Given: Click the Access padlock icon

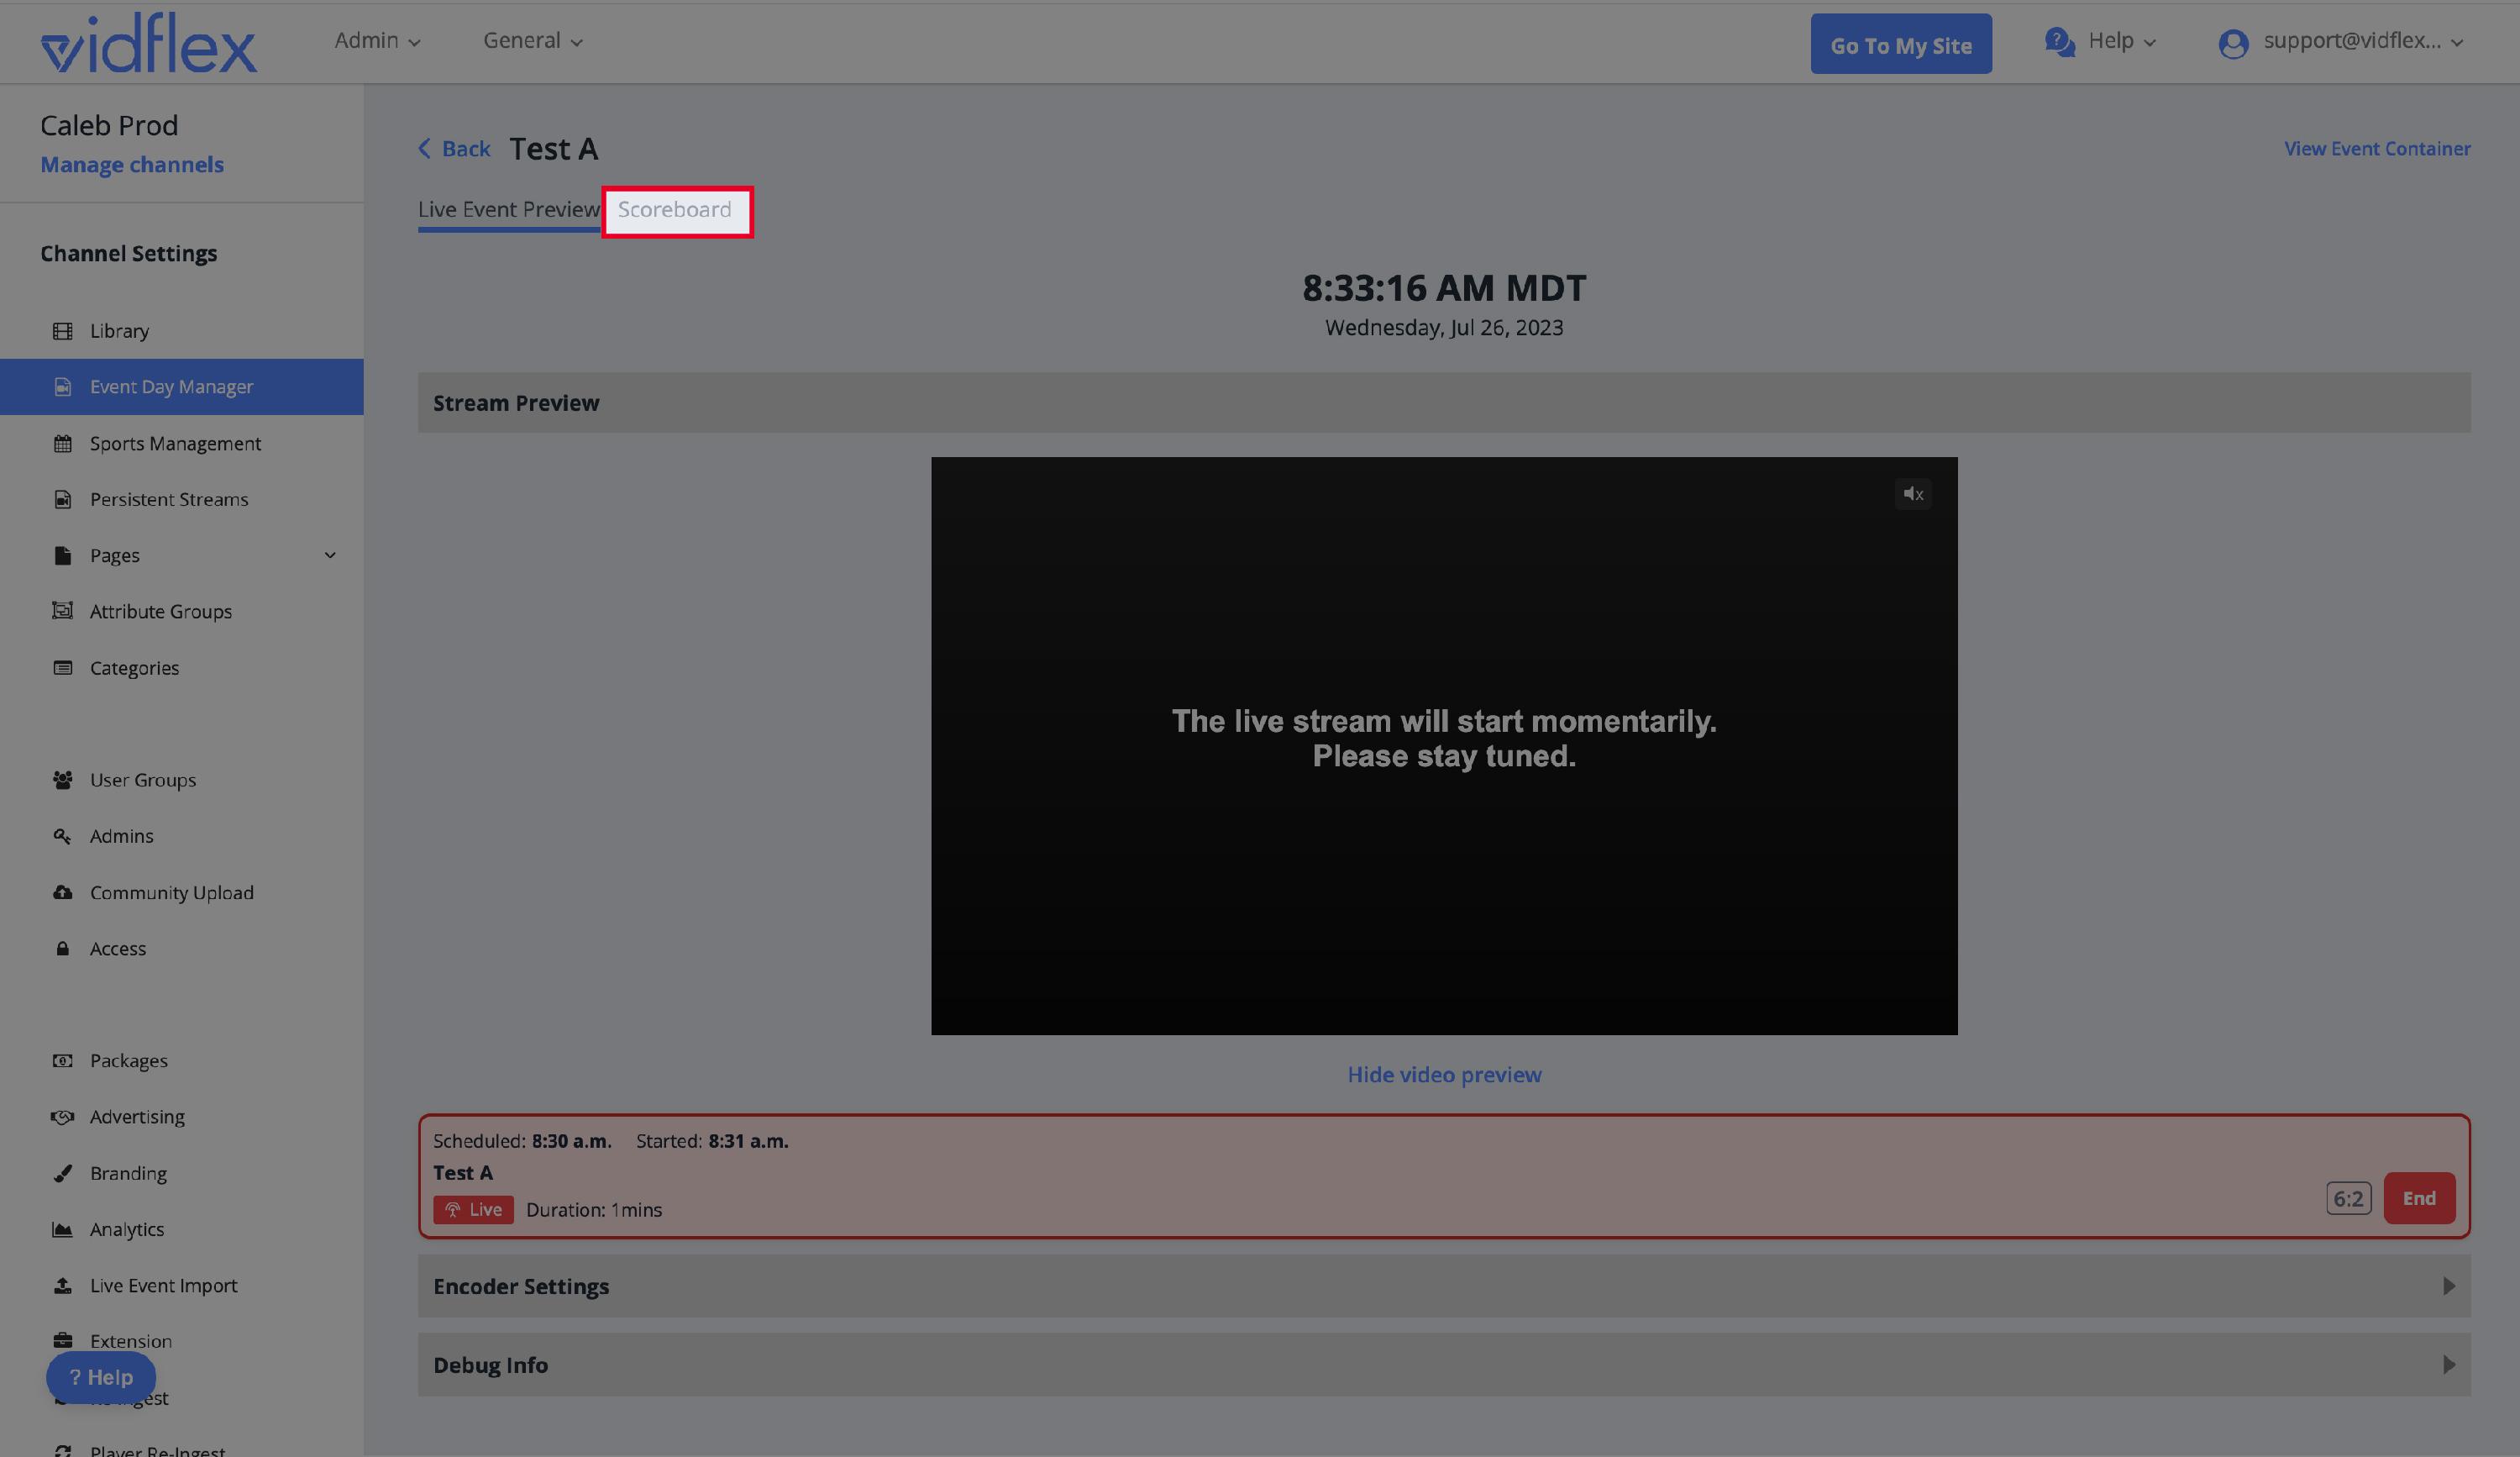Looking at the screenshot, I should pos(62,948).
